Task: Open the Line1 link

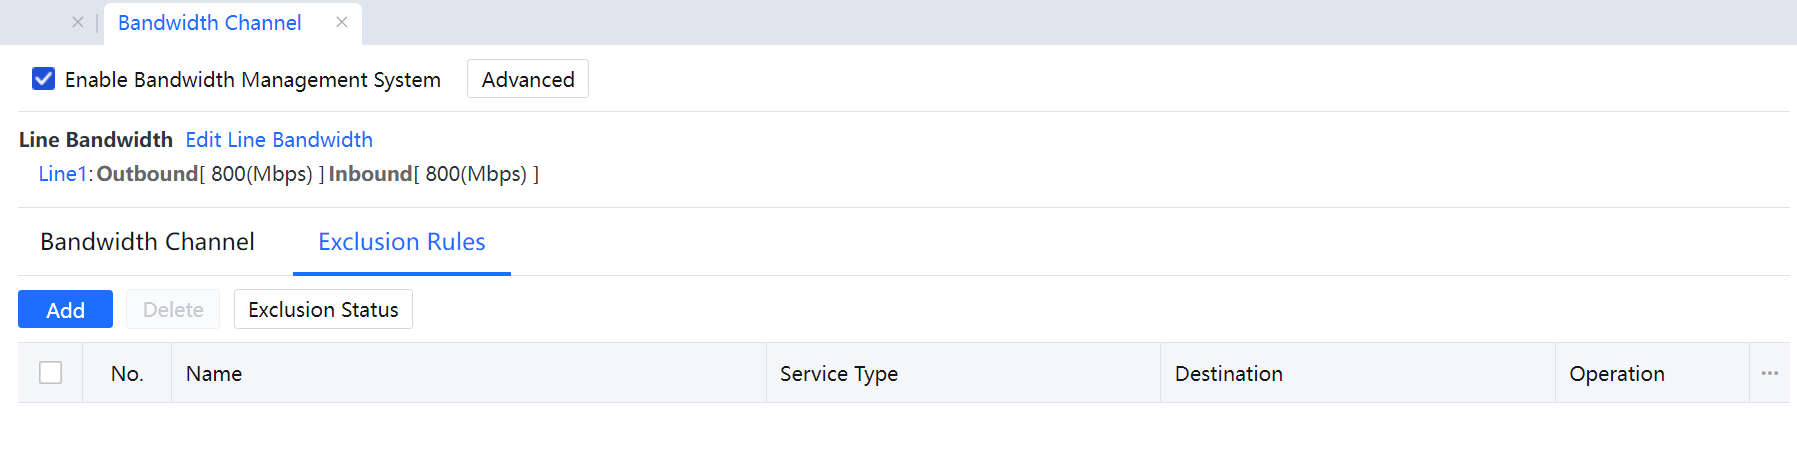Action: [62, 174]
